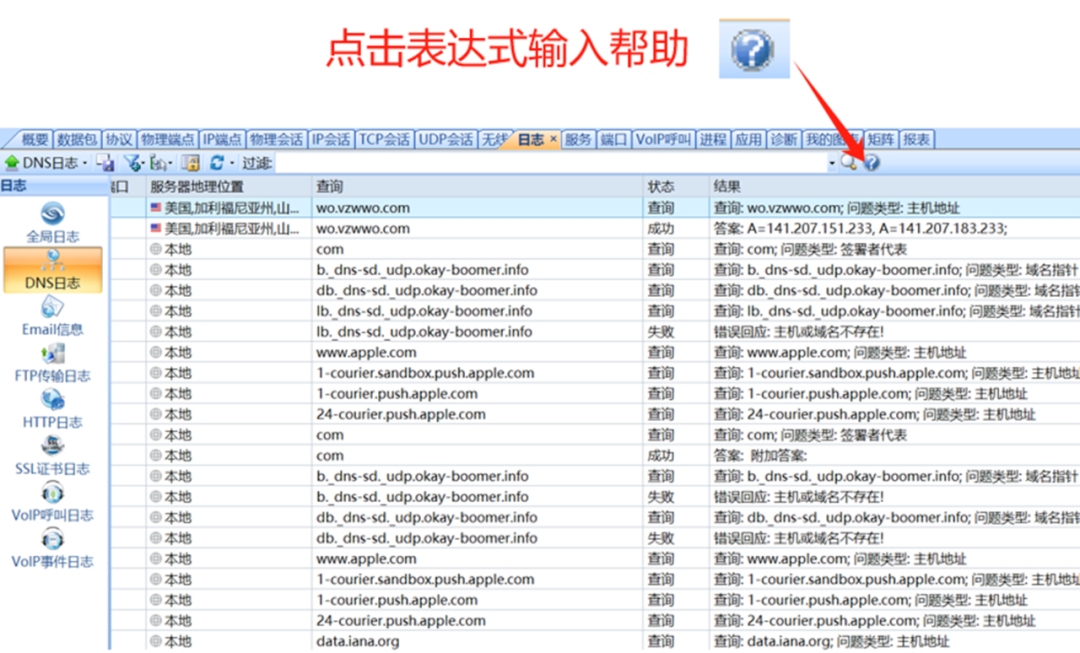
Task: Open FTP传输日志 in the log sidebar
Action: (x=52, y=362)
